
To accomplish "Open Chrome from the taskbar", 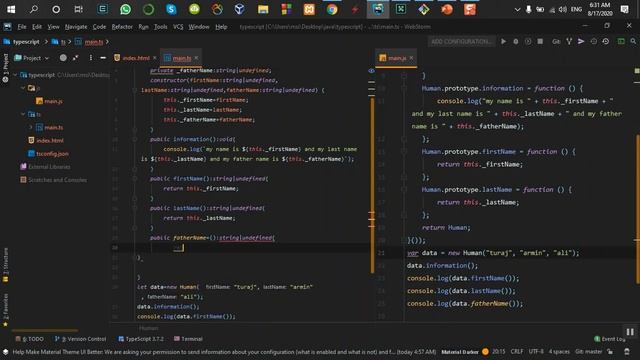I will (332, 9).
